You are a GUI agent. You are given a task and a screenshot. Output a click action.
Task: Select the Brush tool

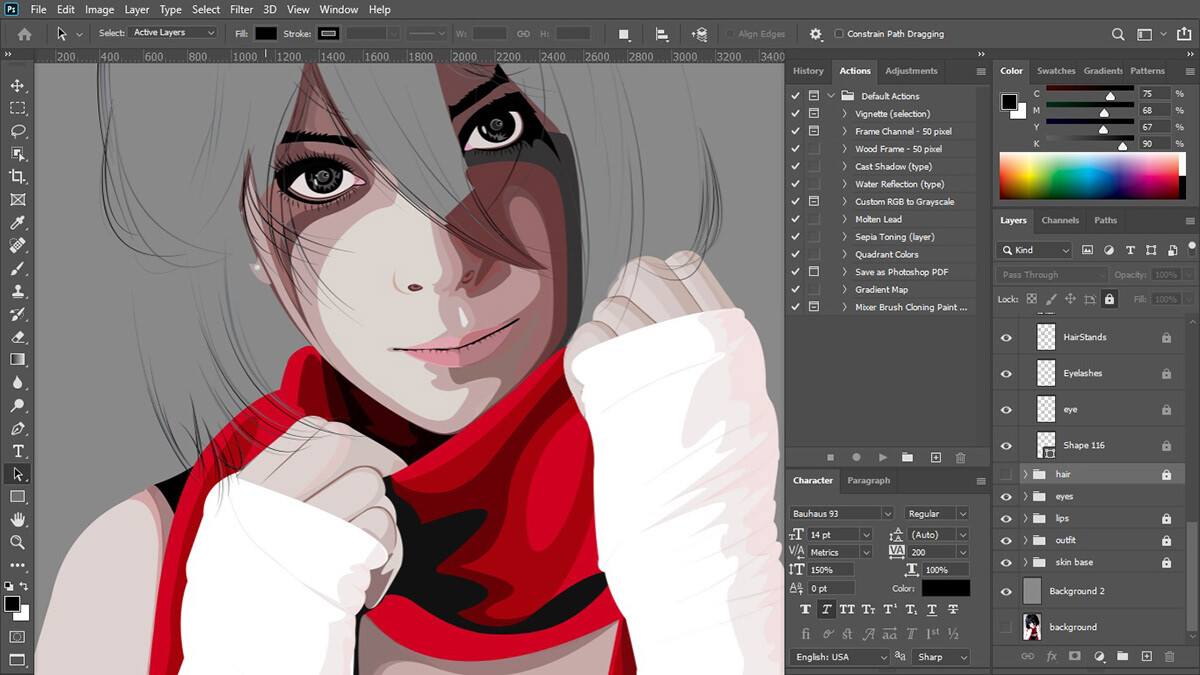click(x=17, y=268)
